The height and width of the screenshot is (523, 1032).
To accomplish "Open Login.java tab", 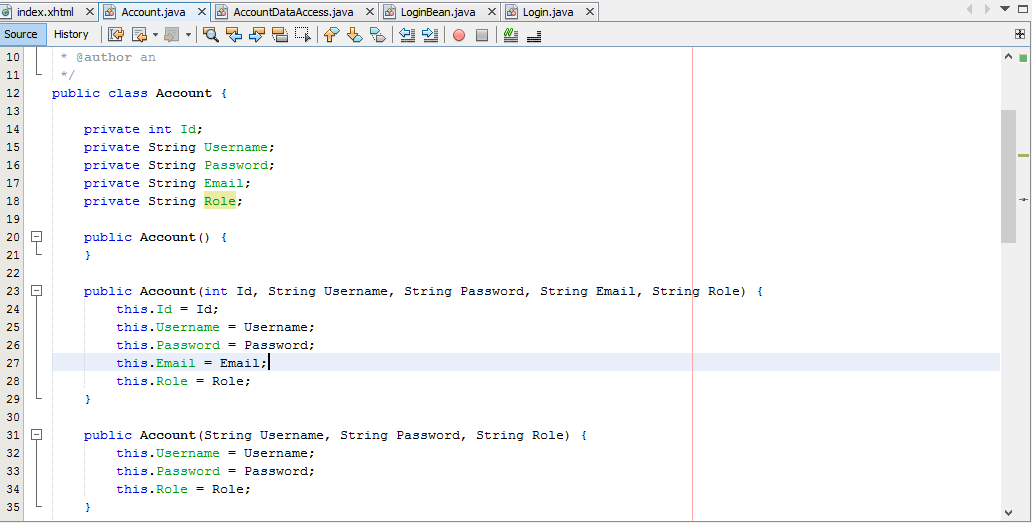I will pyautogui.click(x=548, y=12).
